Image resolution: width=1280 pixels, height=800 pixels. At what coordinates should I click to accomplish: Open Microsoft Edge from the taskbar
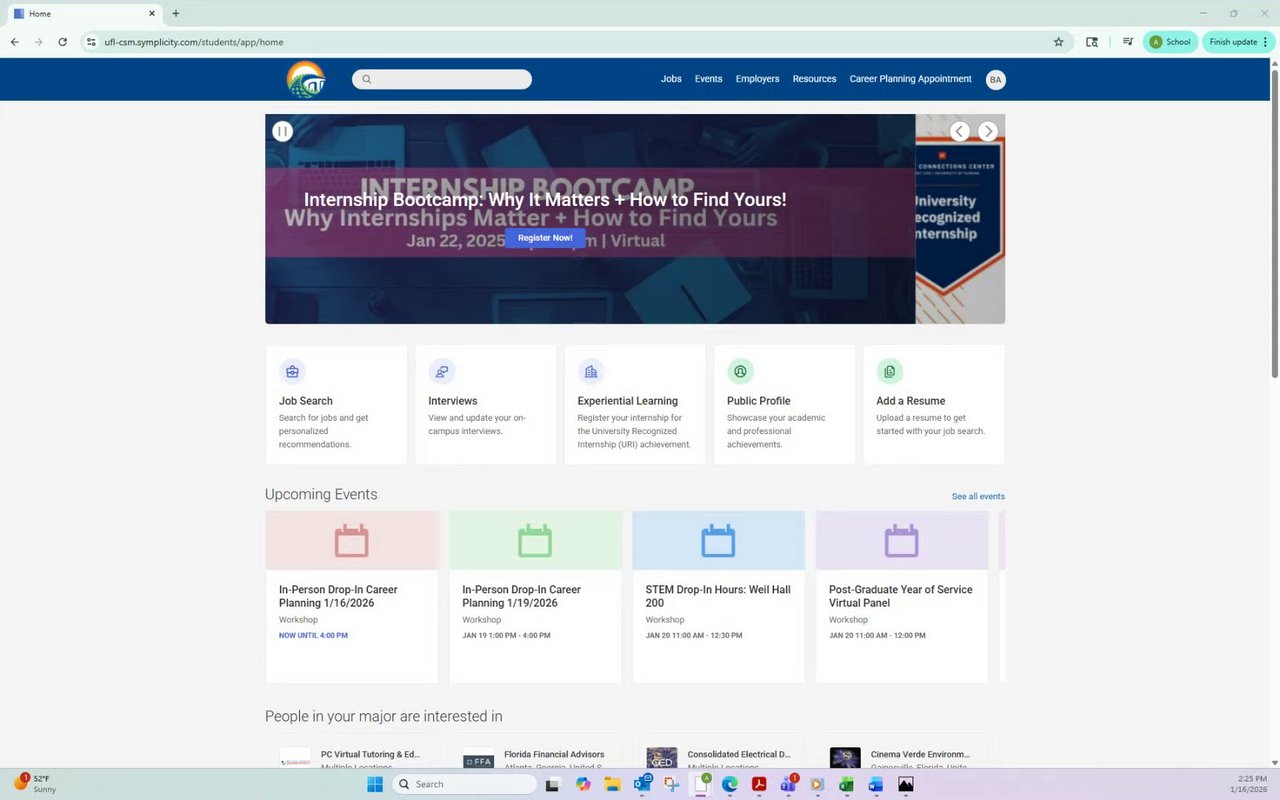point(730,784)
